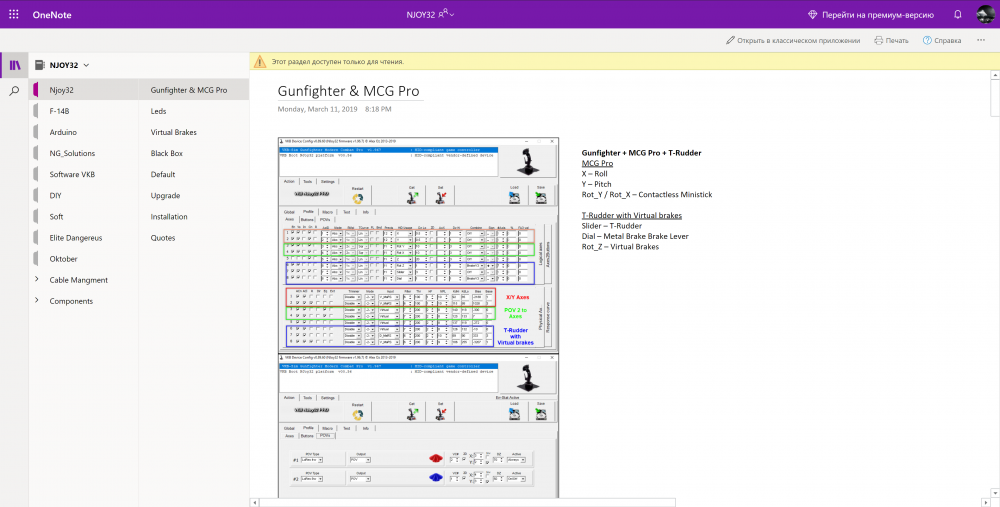Expand the Cable Mangment section group

[x=36, y=279]
